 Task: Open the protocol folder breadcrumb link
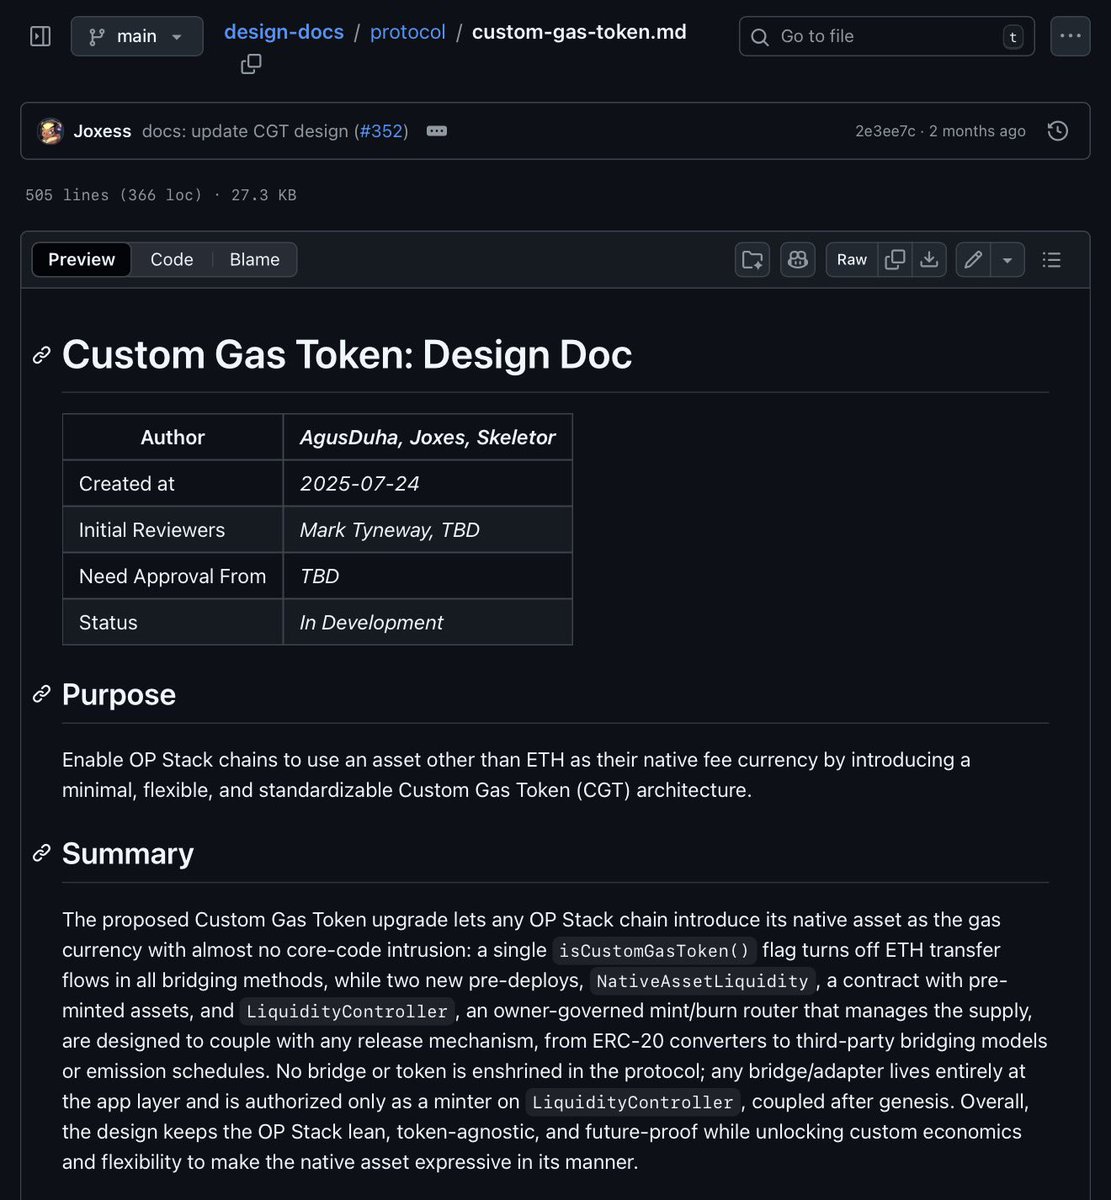[x=408, y=32]
